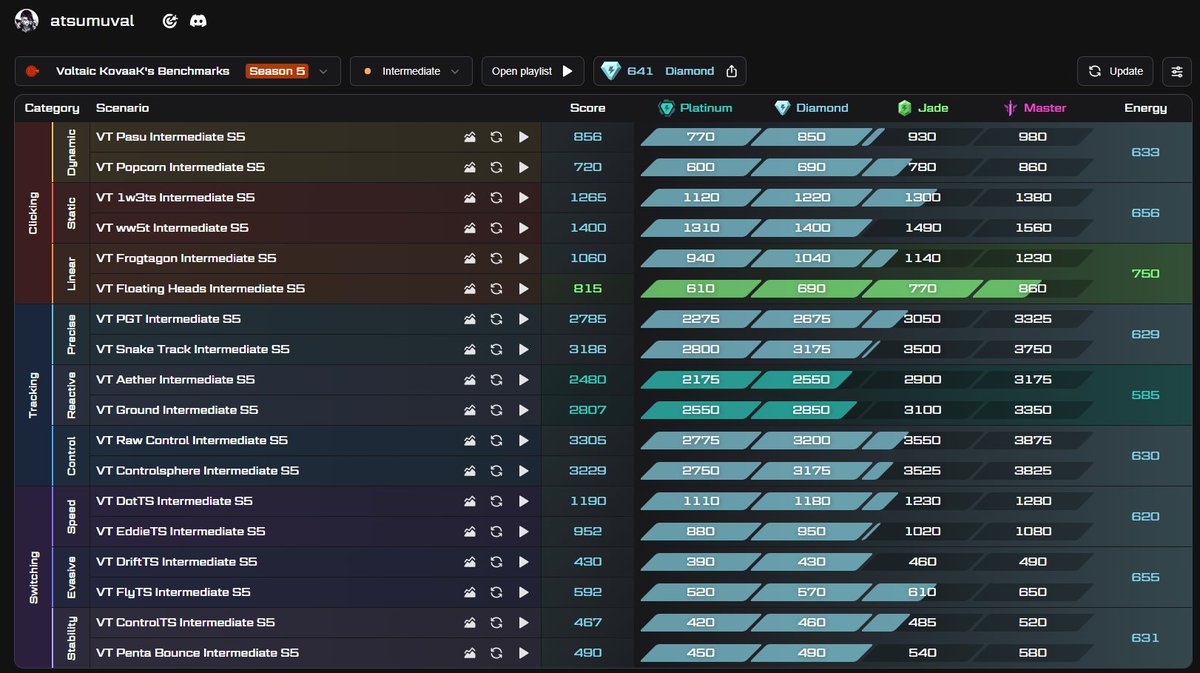Click the Open playlist button
The height and width of the screenshot is (673, 1200).
(533, 71)
